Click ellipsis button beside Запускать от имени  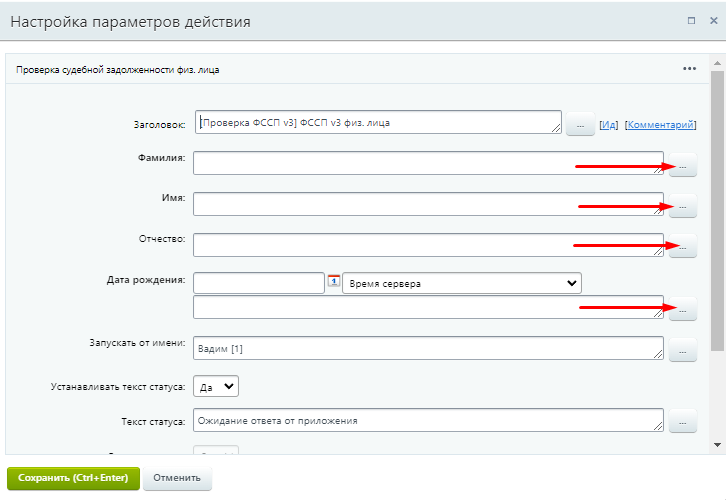pyautogui.click(x=682, y=350)
